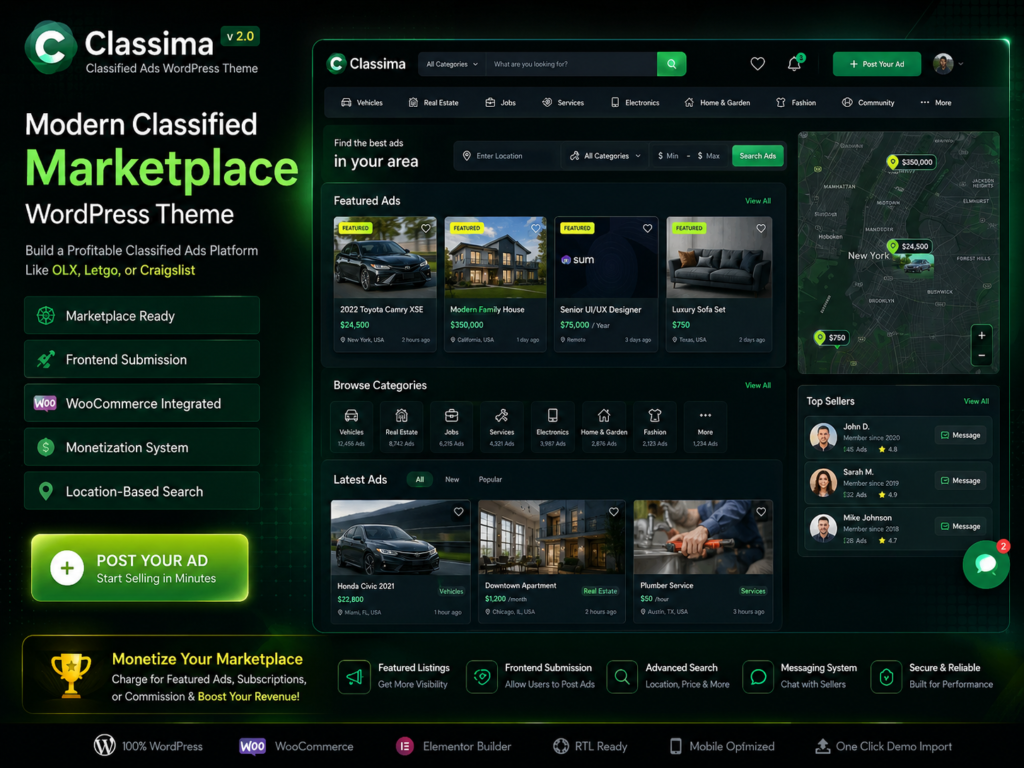Screen dimensions: 1024x768
Task: Open Home & Garden category tile
Action: point(604,426)
